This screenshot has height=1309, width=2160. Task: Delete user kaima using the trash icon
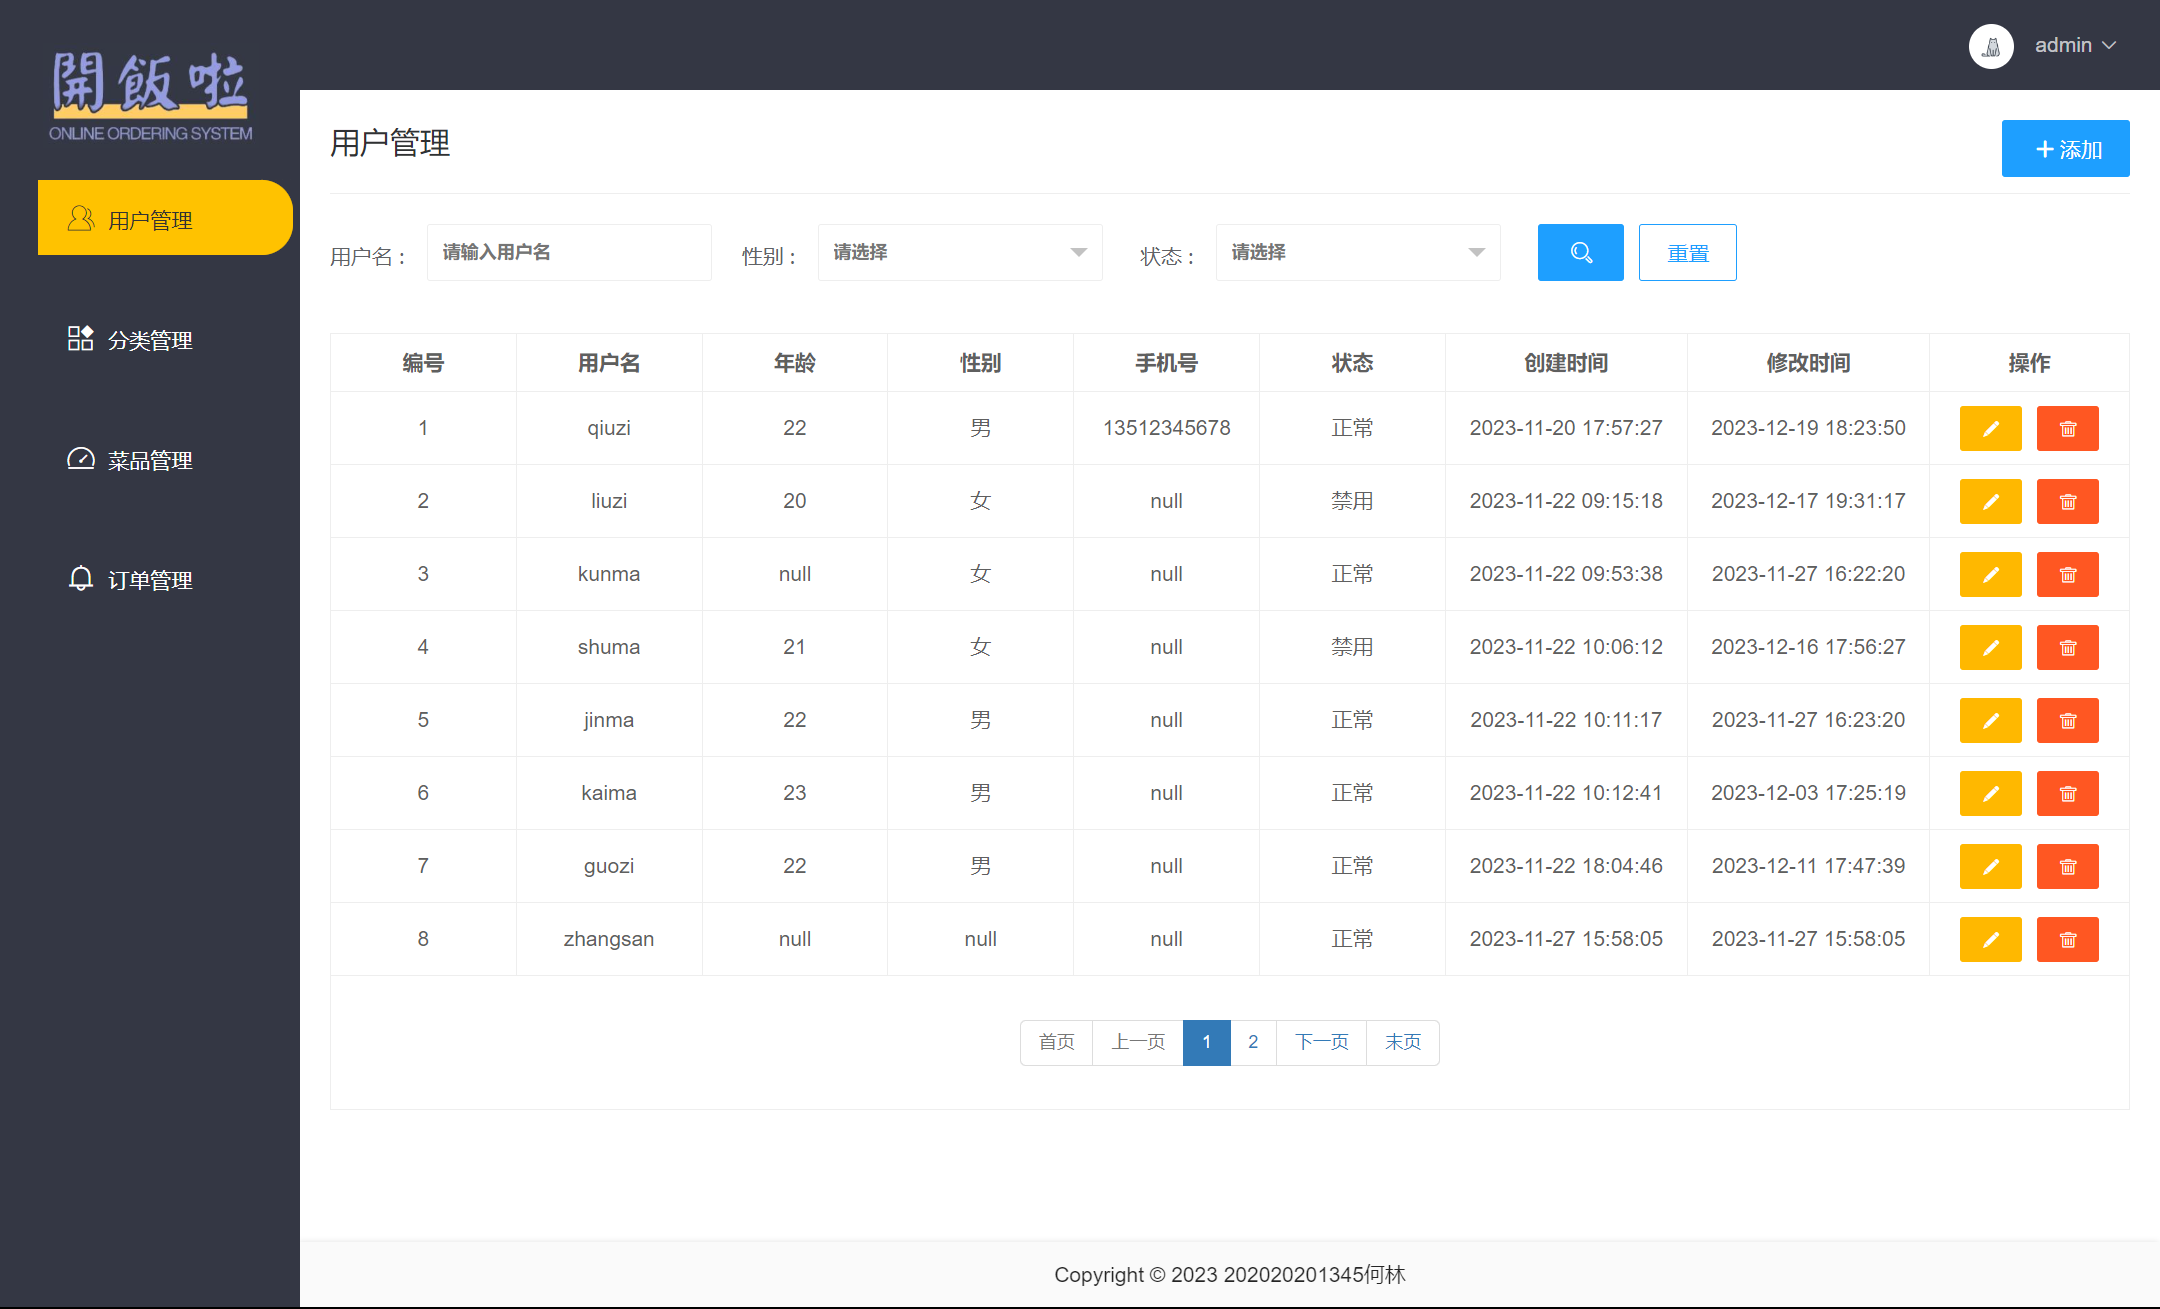[2068, 793]
